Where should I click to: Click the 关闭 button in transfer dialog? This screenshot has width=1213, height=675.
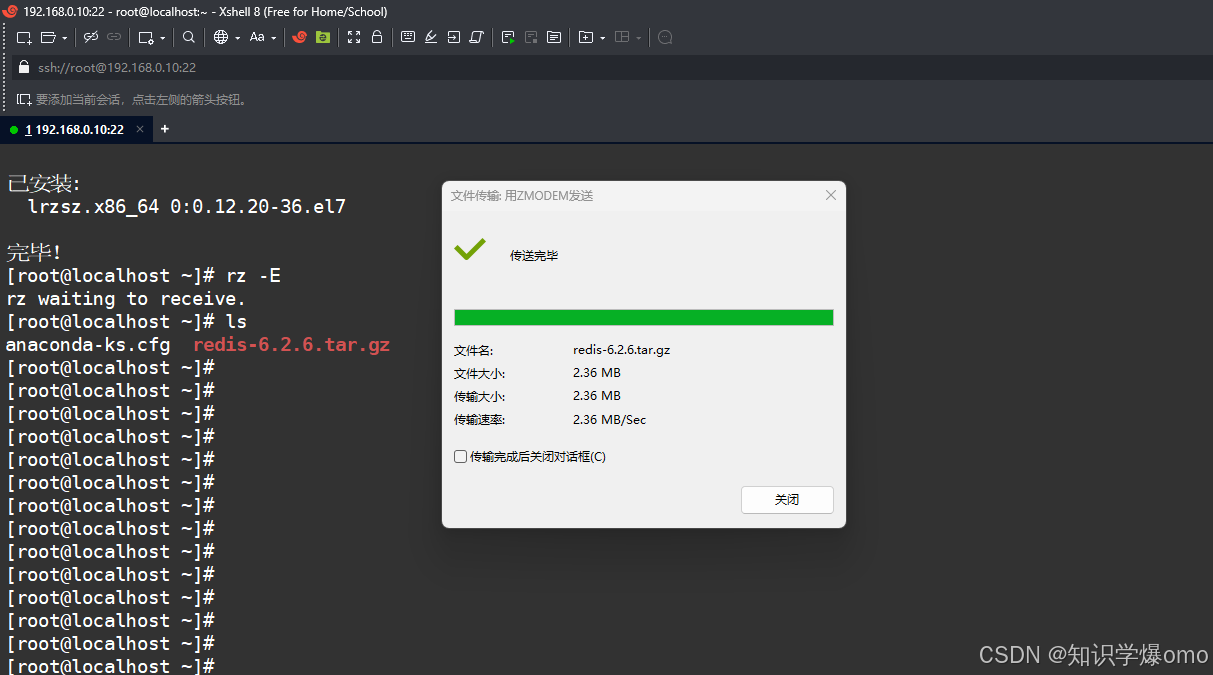[x=787, y=500]
